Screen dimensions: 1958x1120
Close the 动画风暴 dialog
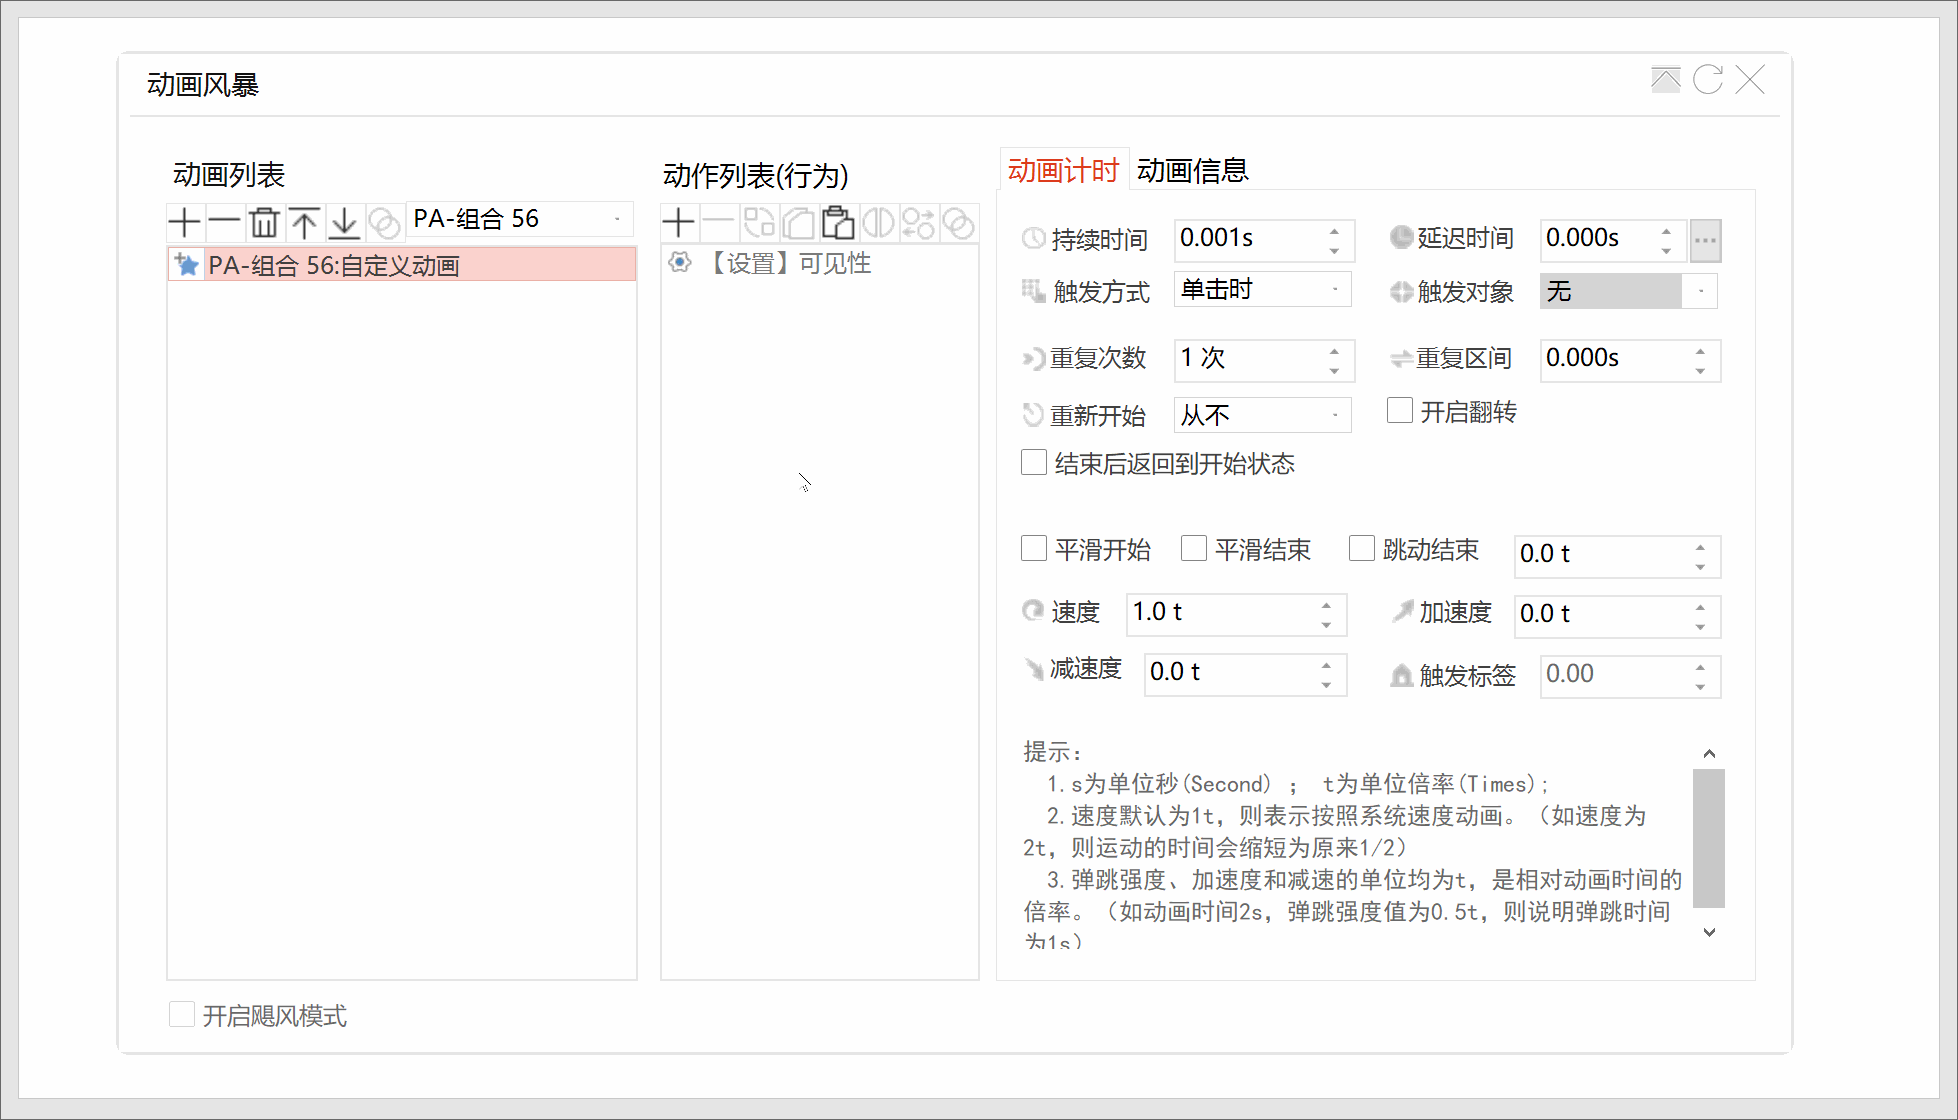point(1750,79)
